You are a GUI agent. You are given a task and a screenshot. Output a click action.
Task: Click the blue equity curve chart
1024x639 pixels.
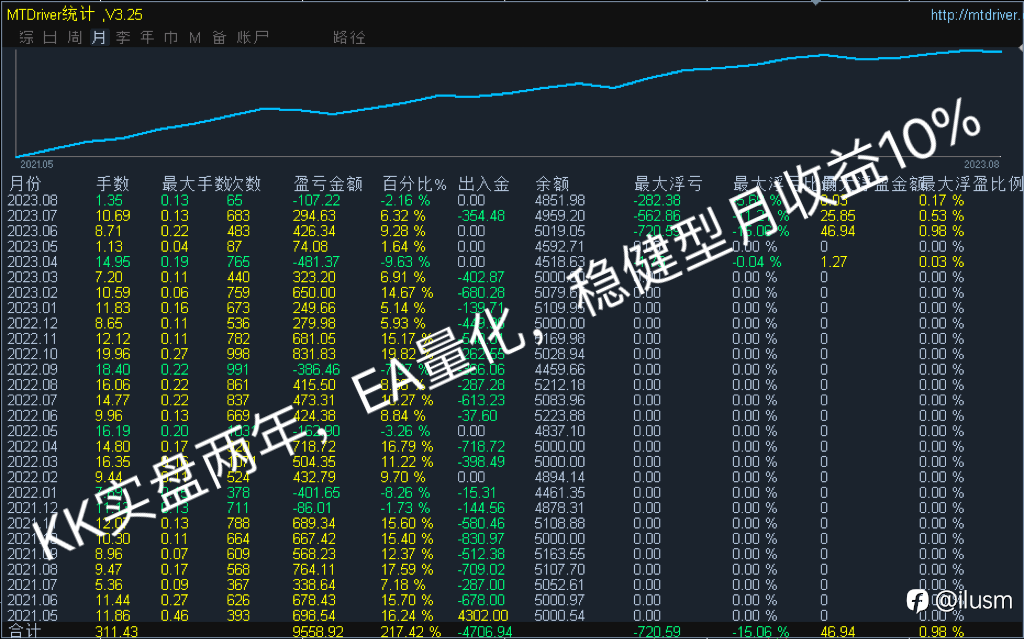509,101
